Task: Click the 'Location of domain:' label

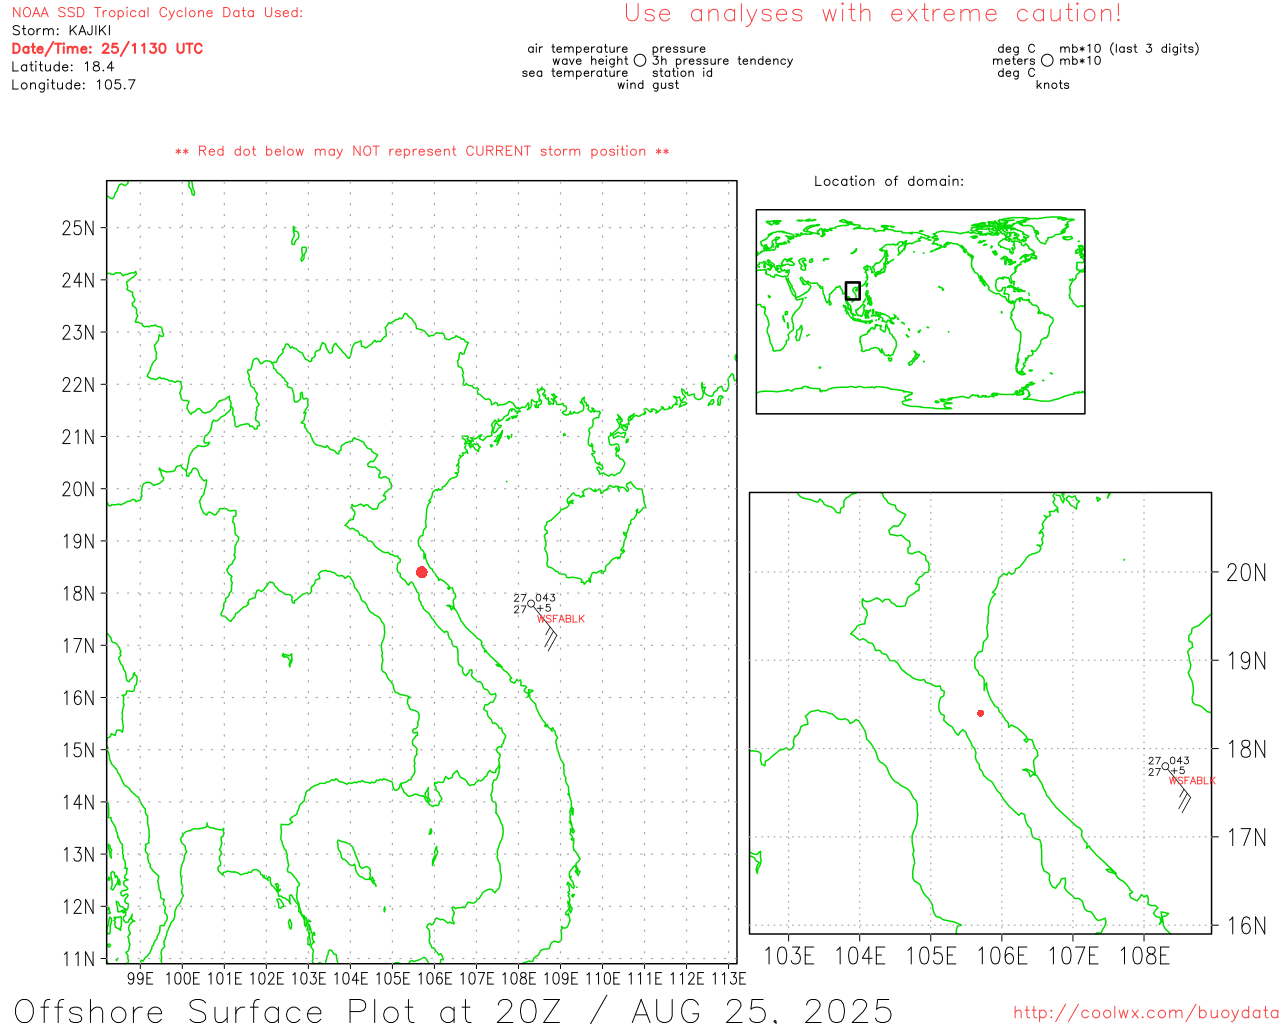Action: [x=889, y=181]
